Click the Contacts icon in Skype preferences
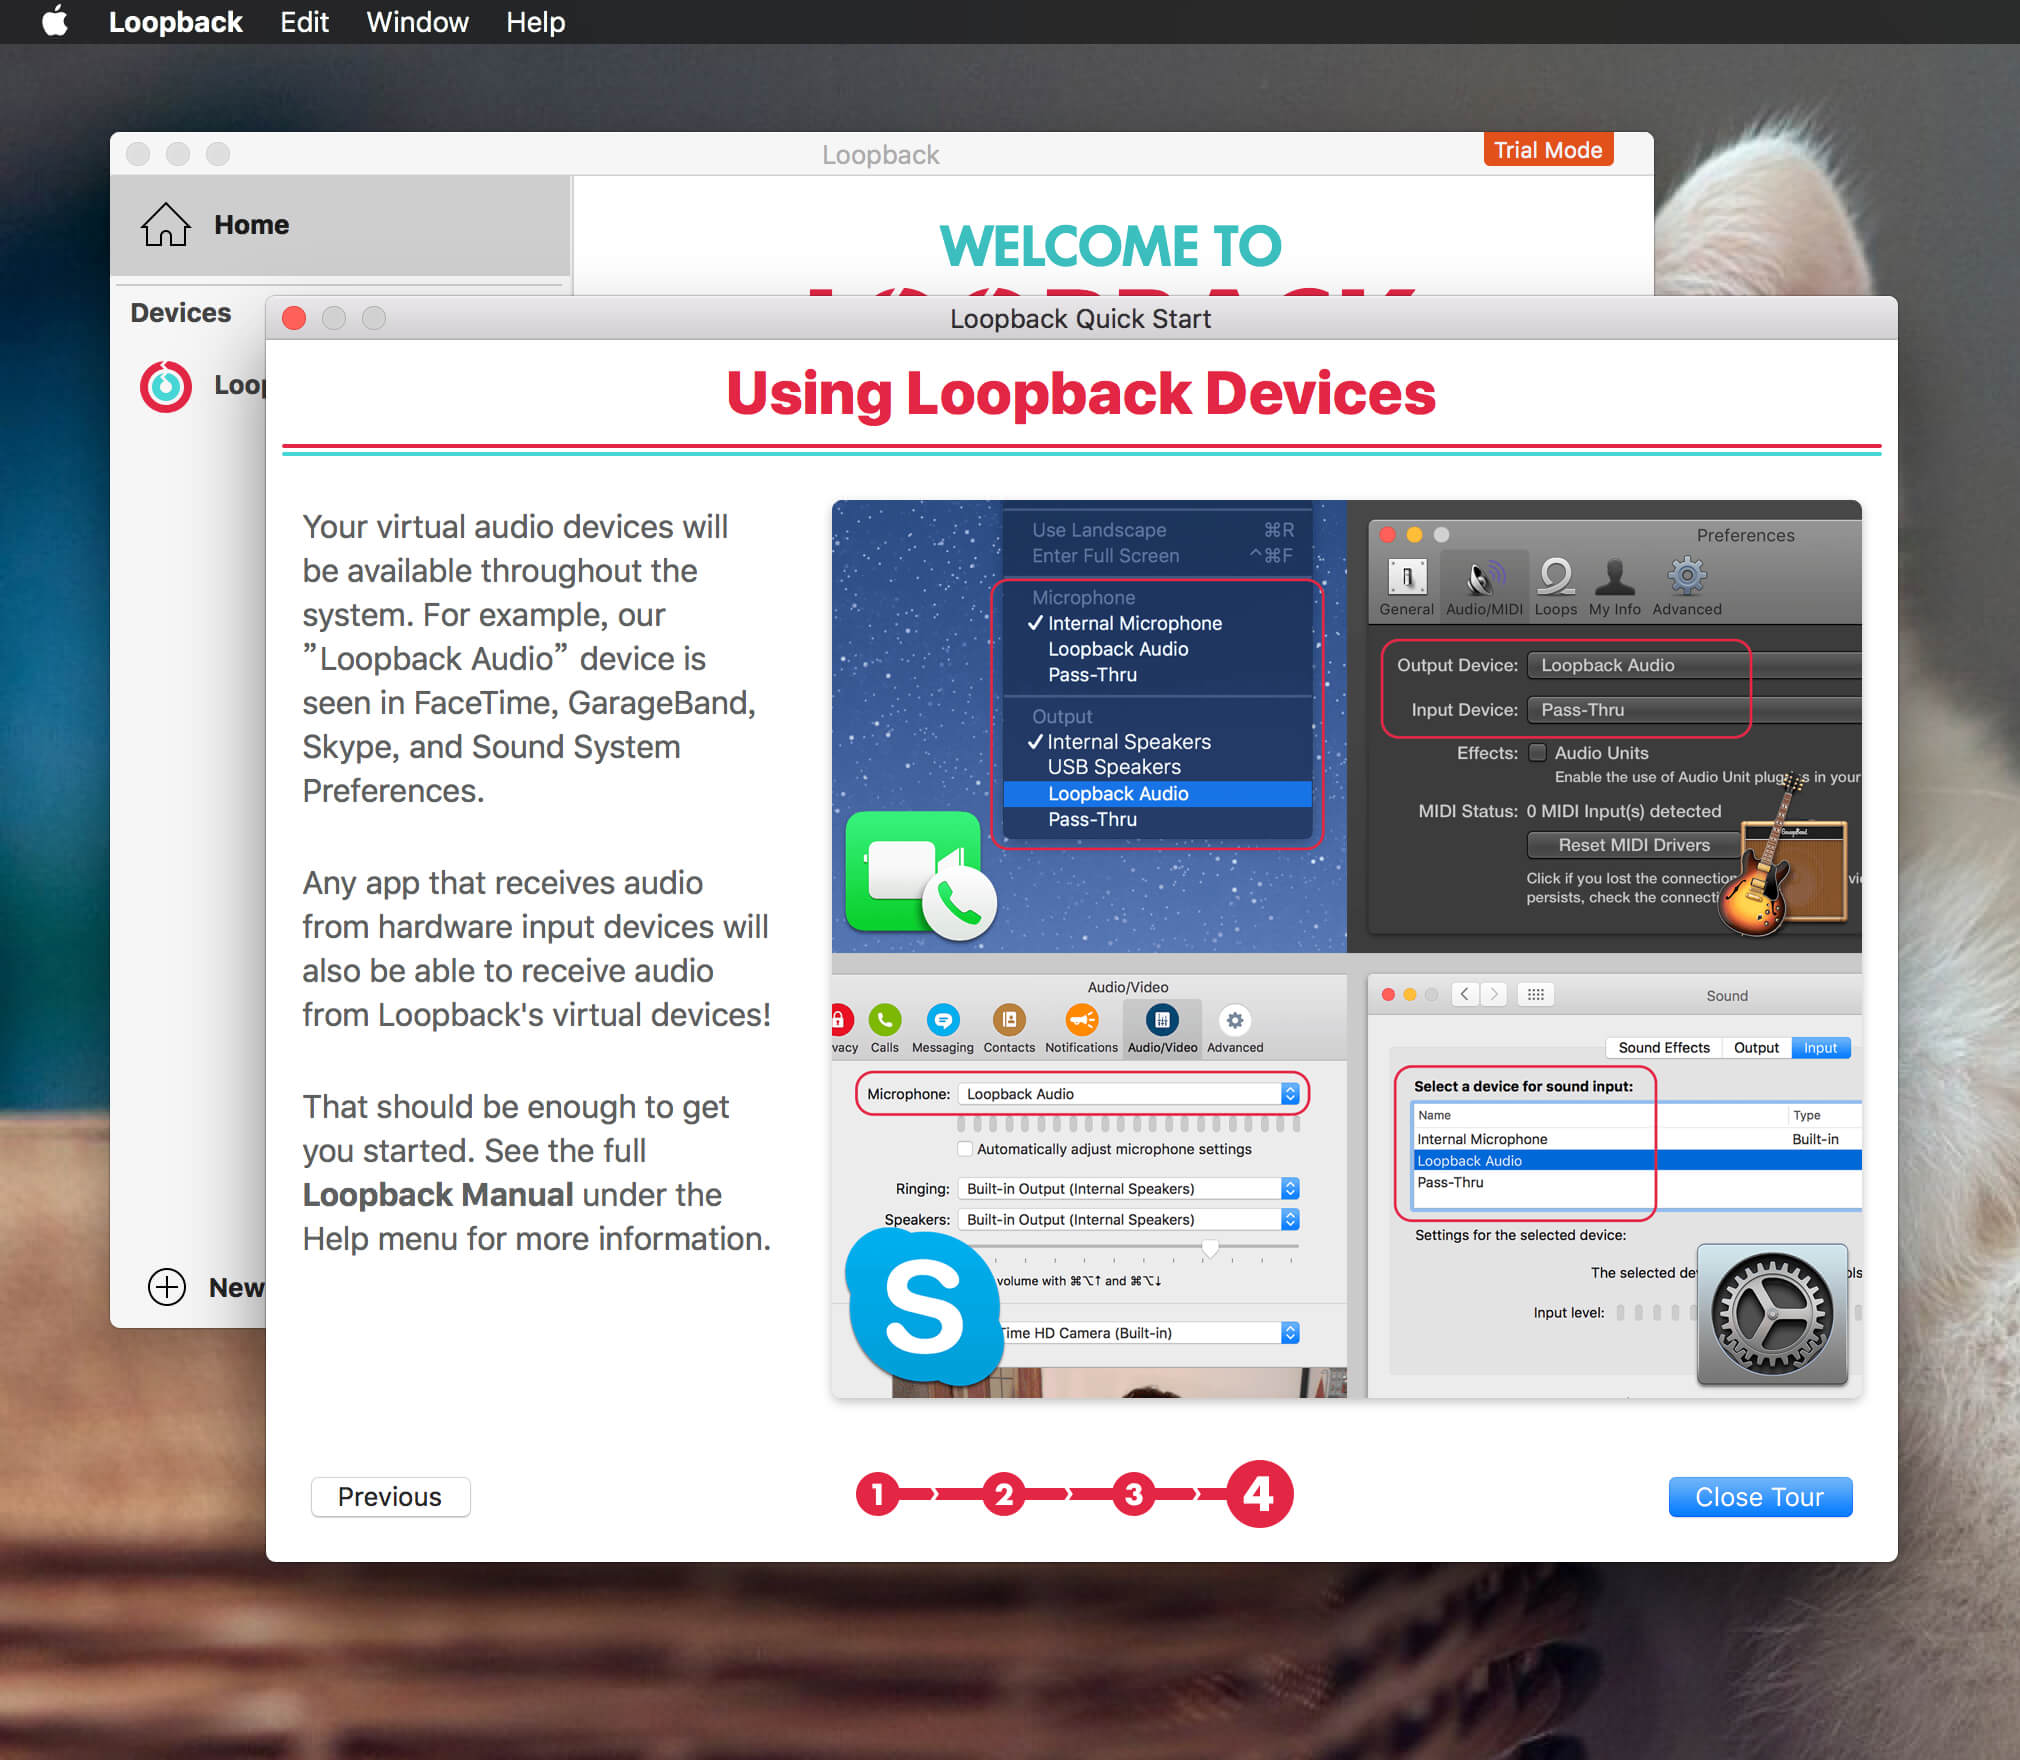 point(1009,1029)
